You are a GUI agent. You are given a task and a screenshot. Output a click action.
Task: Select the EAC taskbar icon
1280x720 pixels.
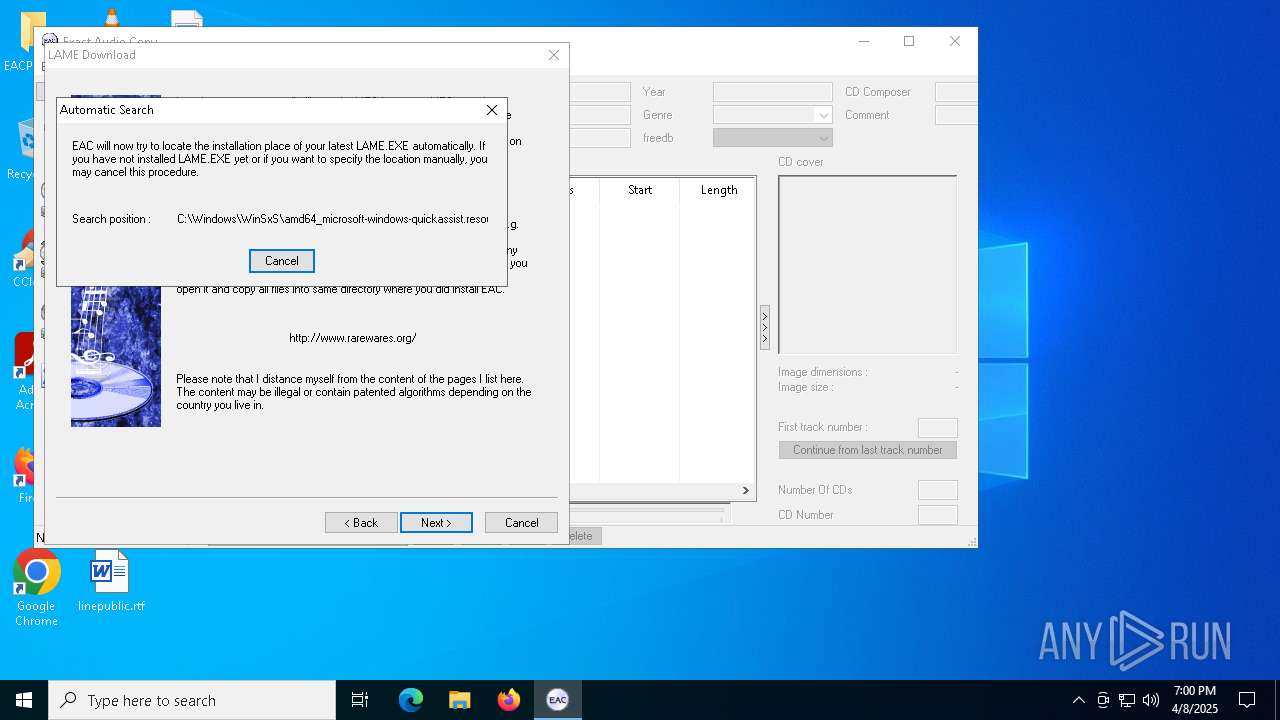pos(557,700)
